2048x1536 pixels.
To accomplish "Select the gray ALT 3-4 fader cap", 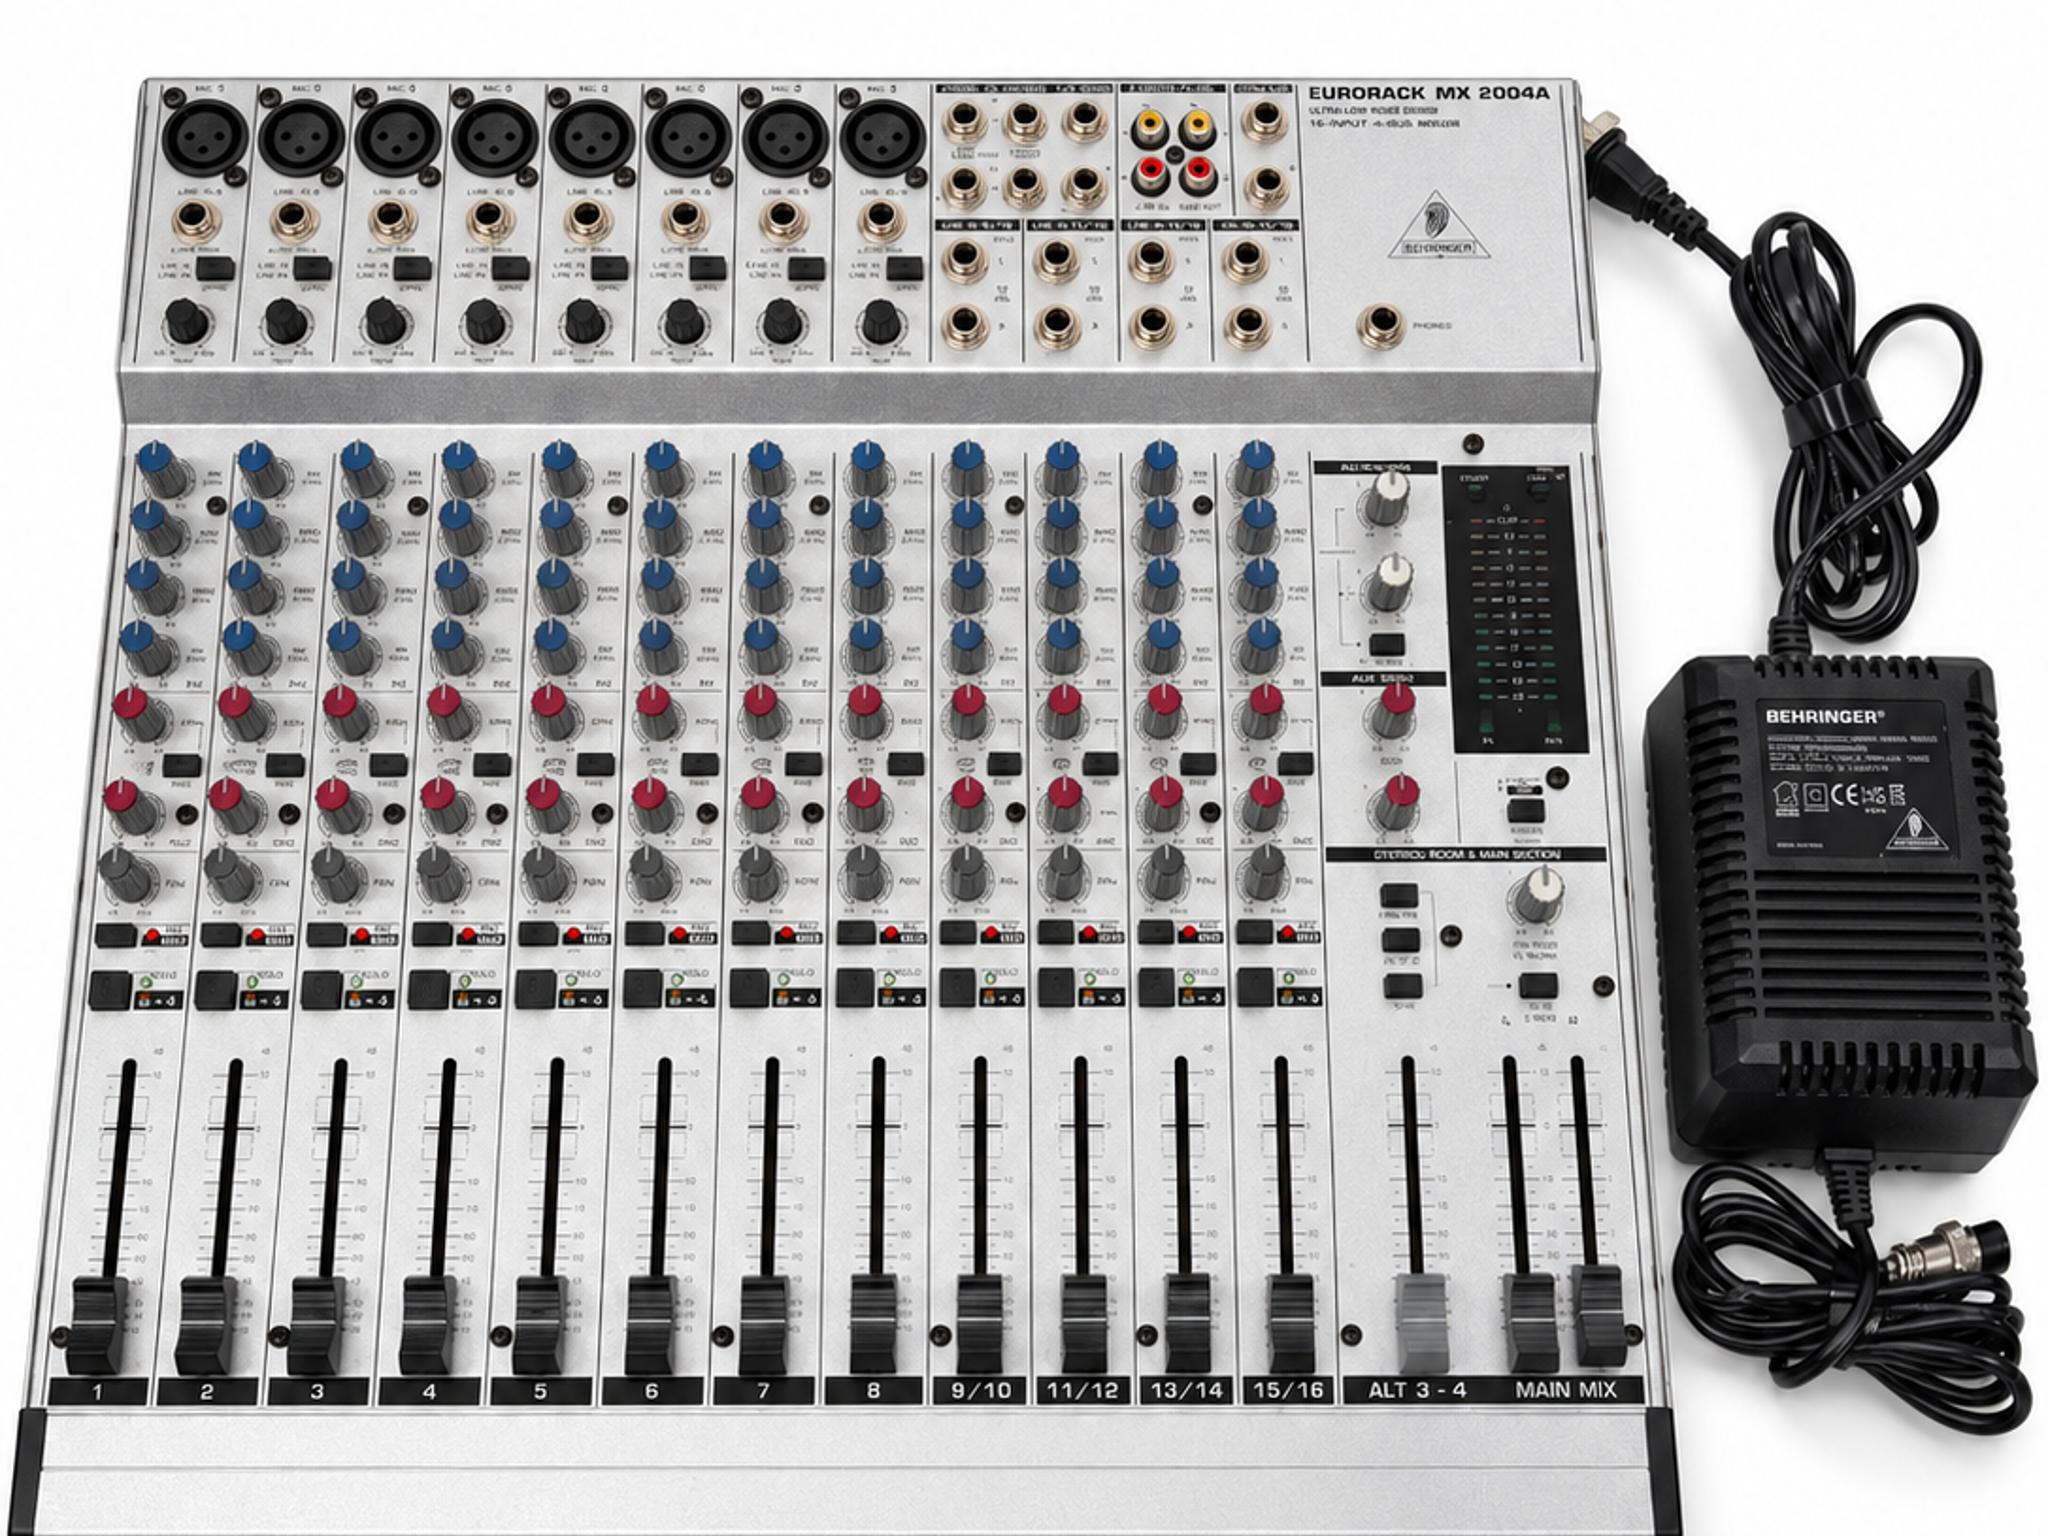I will click(x=1421, y=1323).
